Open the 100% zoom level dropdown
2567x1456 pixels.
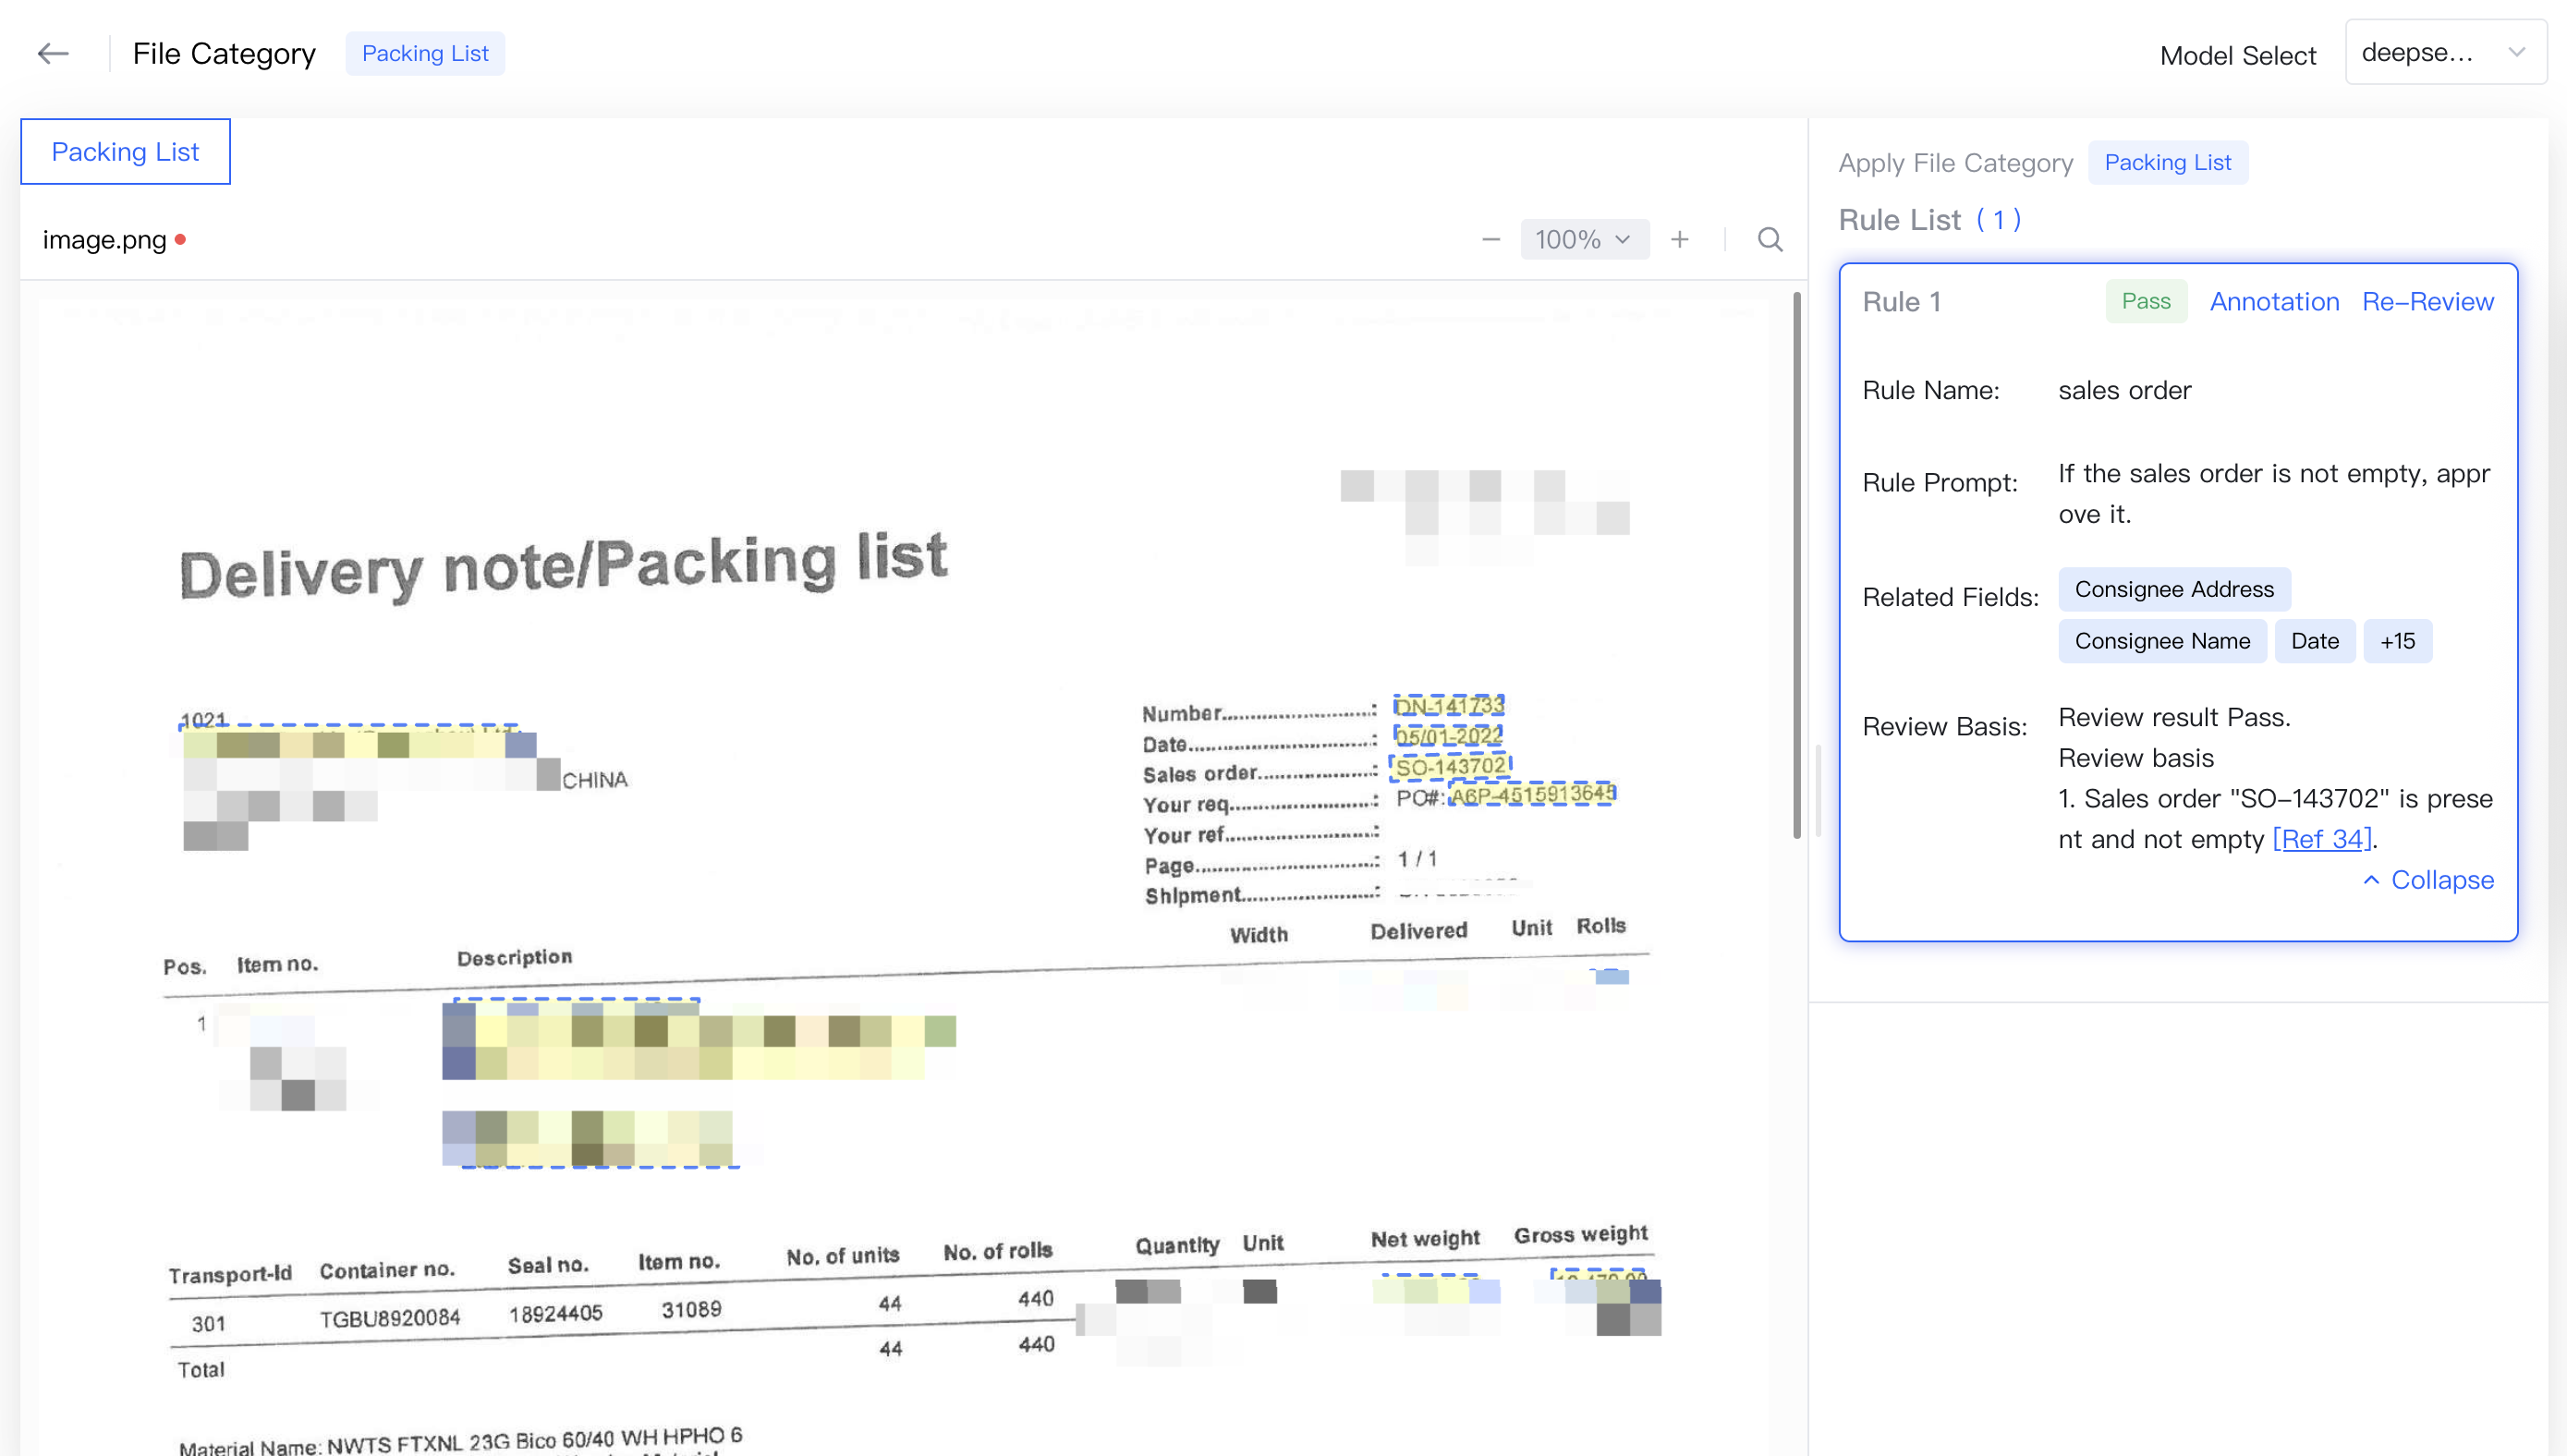1584,240
